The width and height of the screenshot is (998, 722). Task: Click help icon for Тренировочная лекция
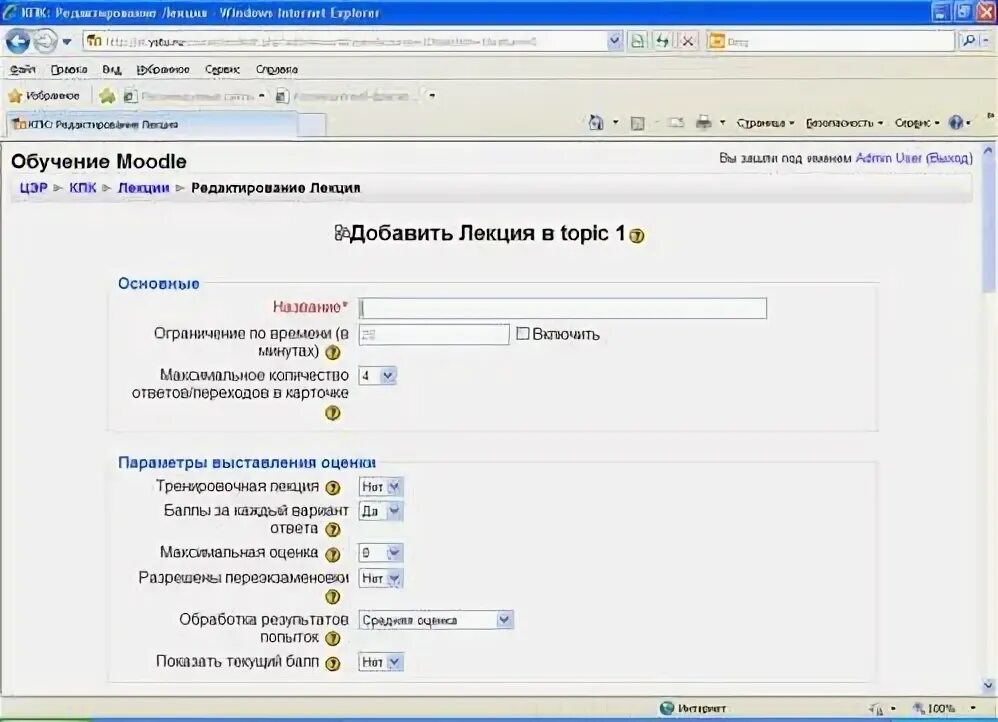point(332,488)
